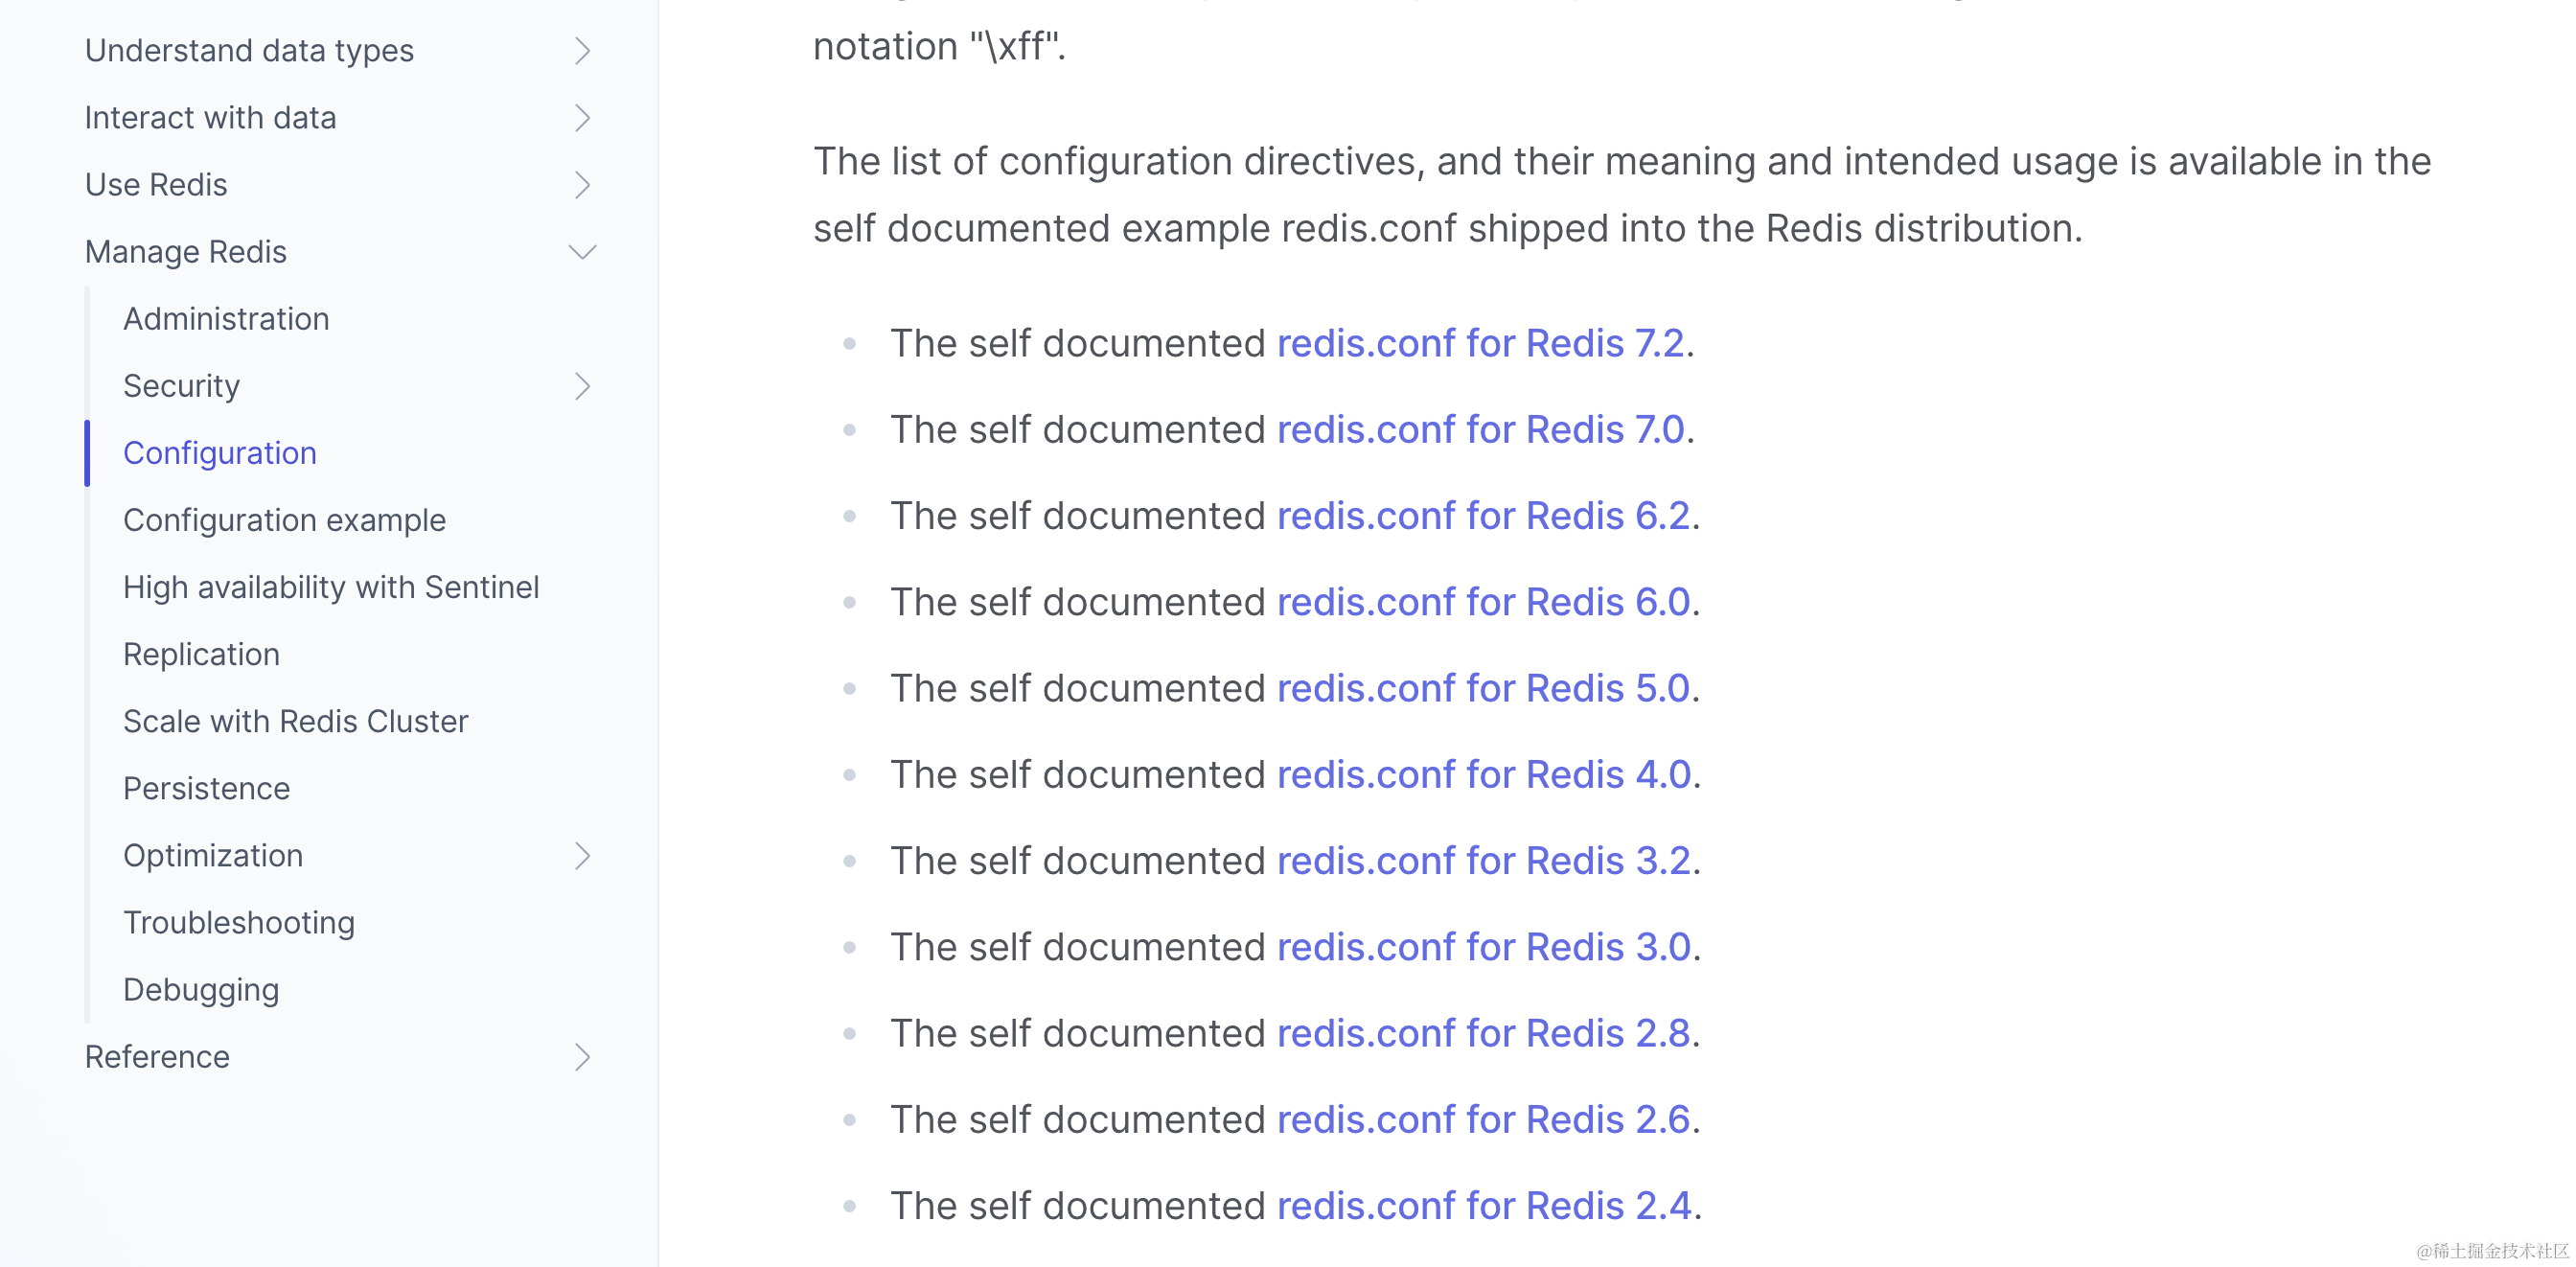Open the Debugging page
Viewport: 2576px width, 1267px height.
click(201, 989)
